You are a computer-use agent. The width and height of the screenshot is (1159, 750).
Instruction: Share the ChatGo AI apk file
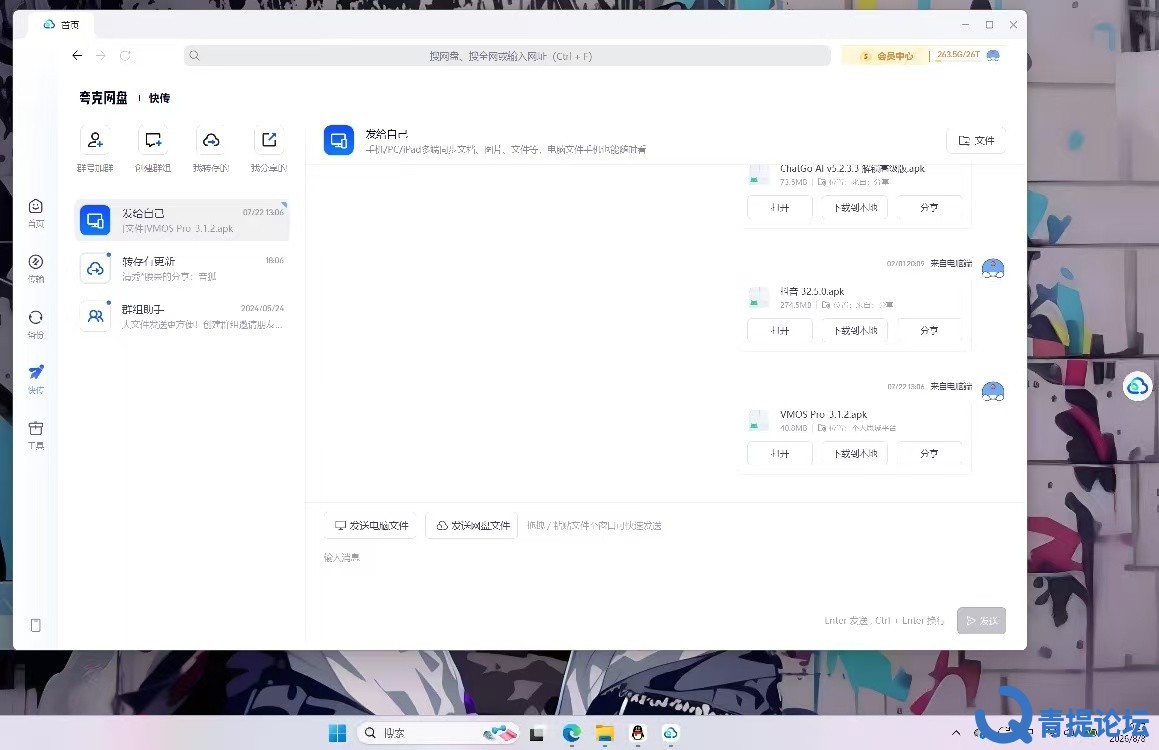[x=929, y=208]
